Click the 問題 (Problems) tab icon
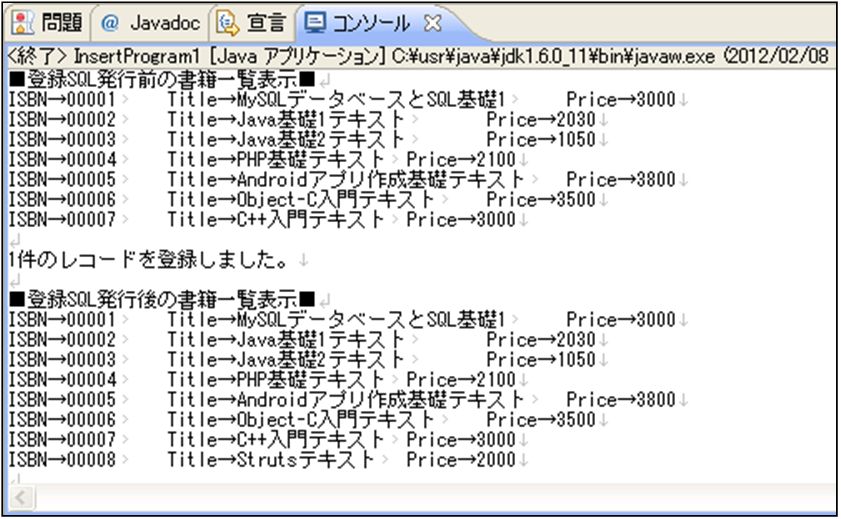Image resolution: width=841 pixels, height=519 pixels. tap(21, 21)
